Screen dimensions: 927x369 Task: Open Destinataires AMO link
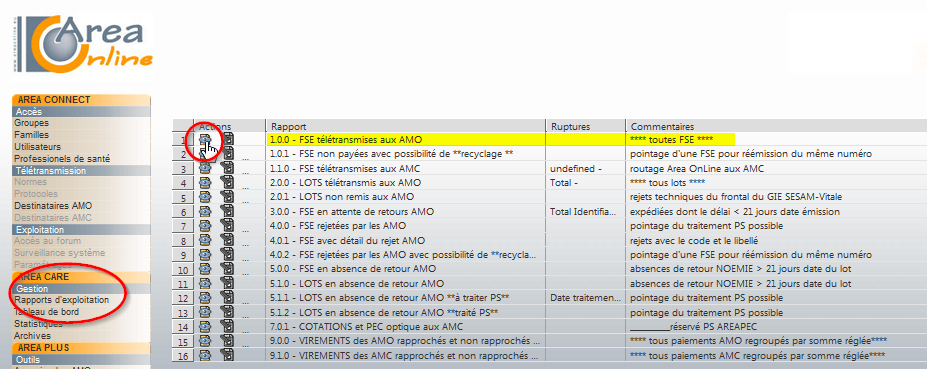tap(53, 206)
